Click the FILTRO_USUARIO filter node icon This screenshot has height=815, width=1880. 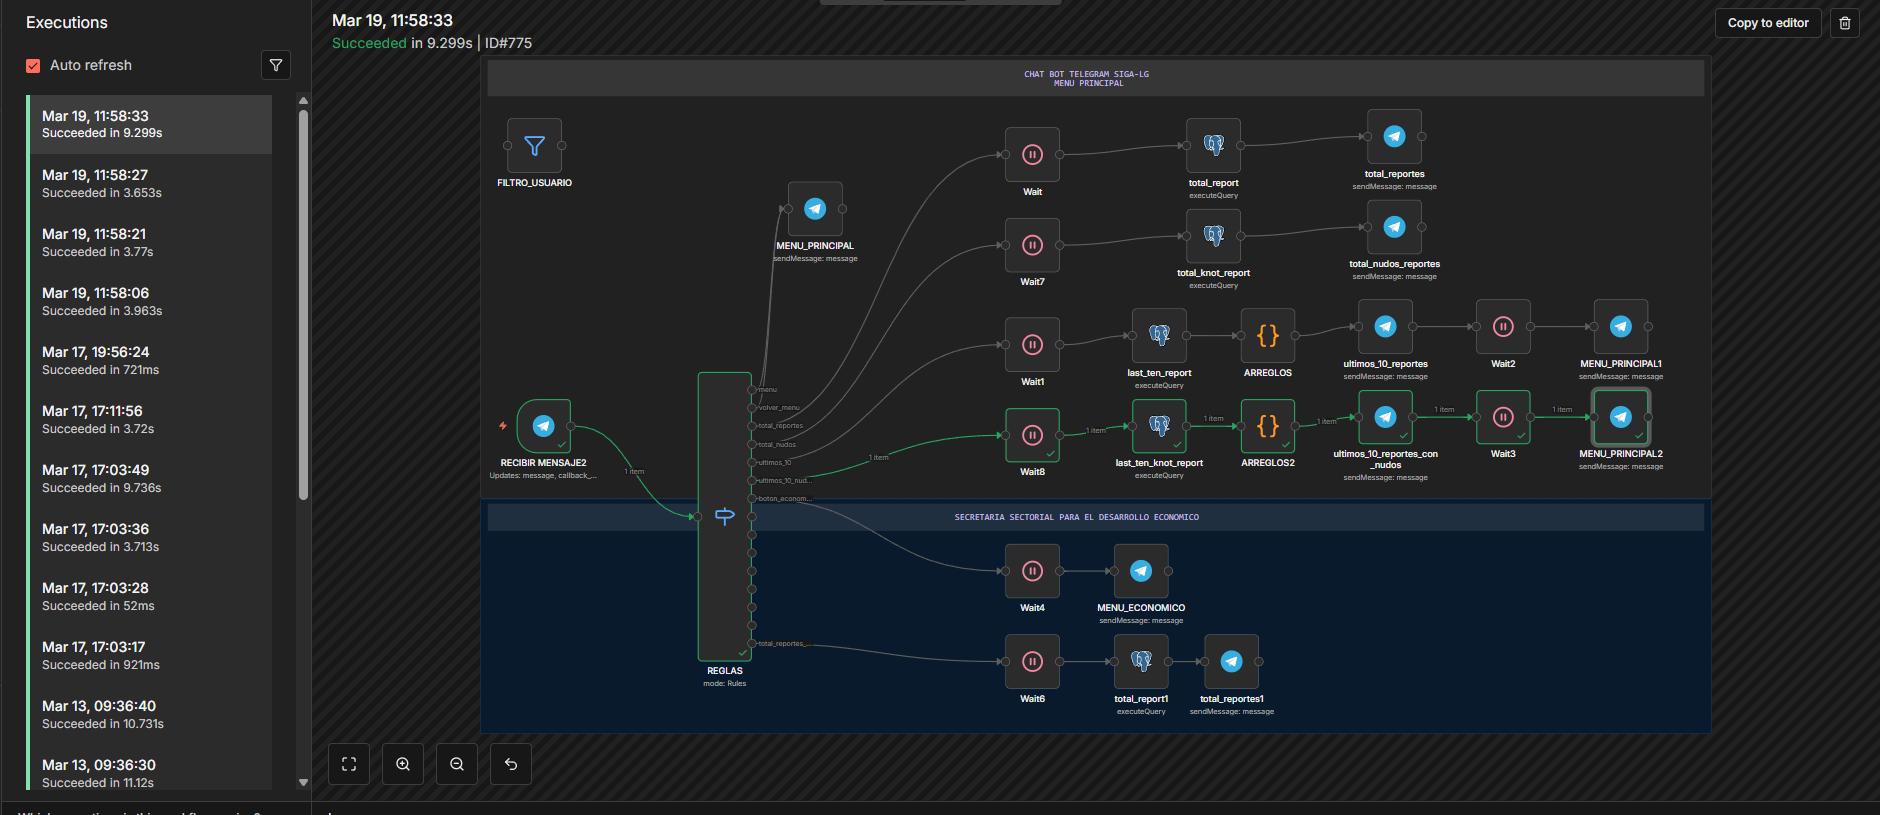[x=534, y=146]
